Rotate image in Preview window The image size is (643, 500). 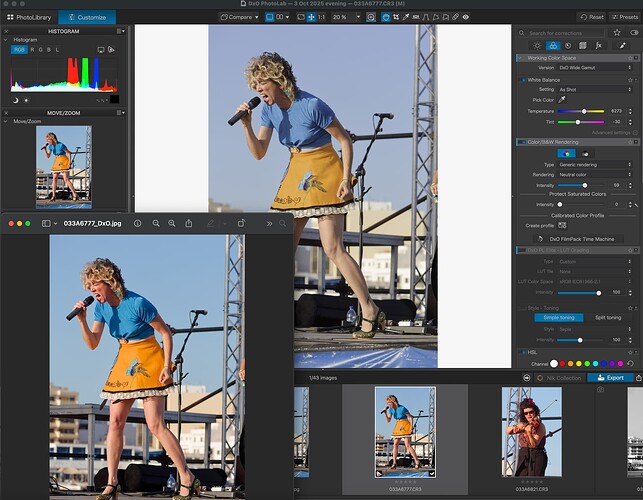pyautogui.click(x=241, y=223)
